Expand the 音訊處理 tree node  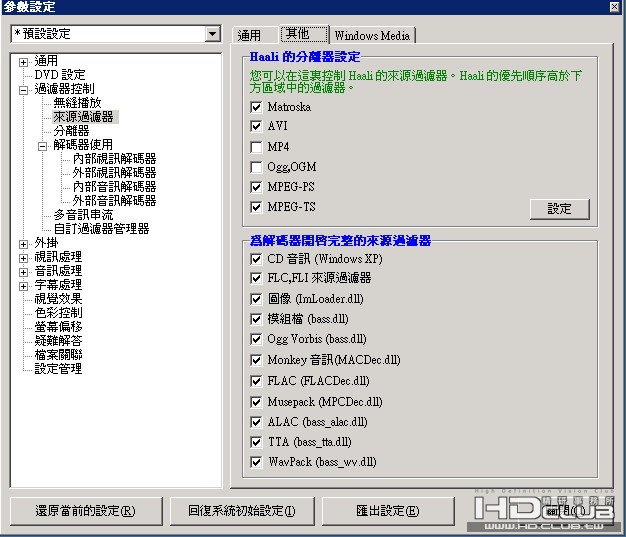(x=23, y=272)
